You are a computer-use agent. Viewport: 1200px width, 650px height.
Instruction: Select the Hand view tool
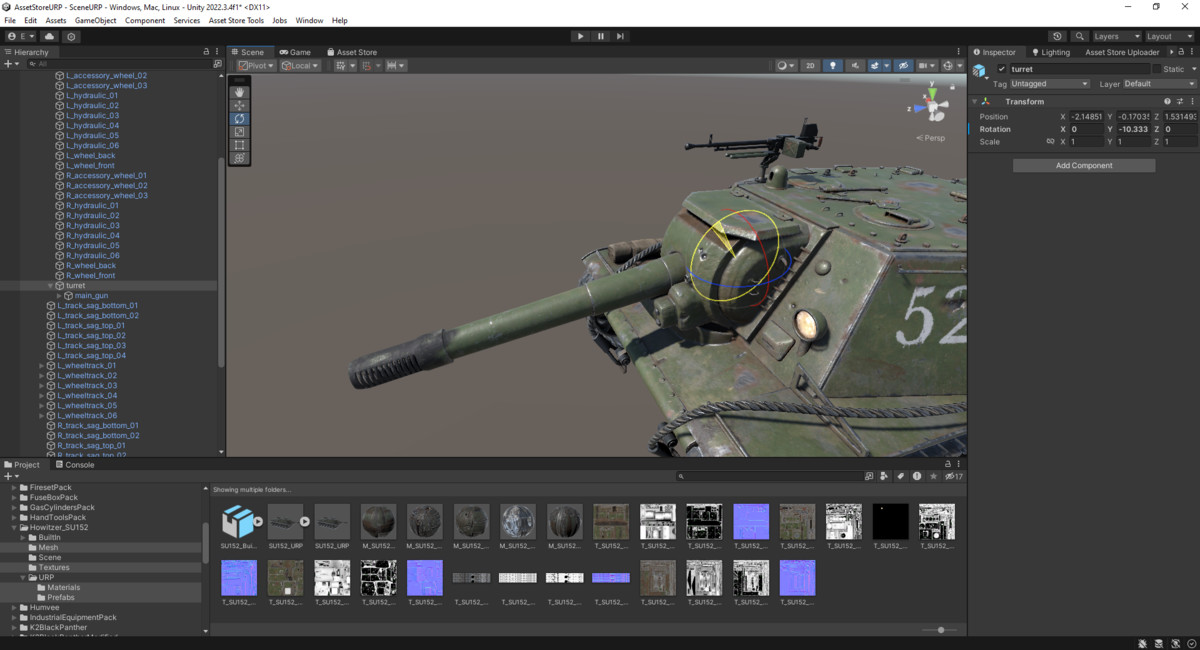point(239,92)
